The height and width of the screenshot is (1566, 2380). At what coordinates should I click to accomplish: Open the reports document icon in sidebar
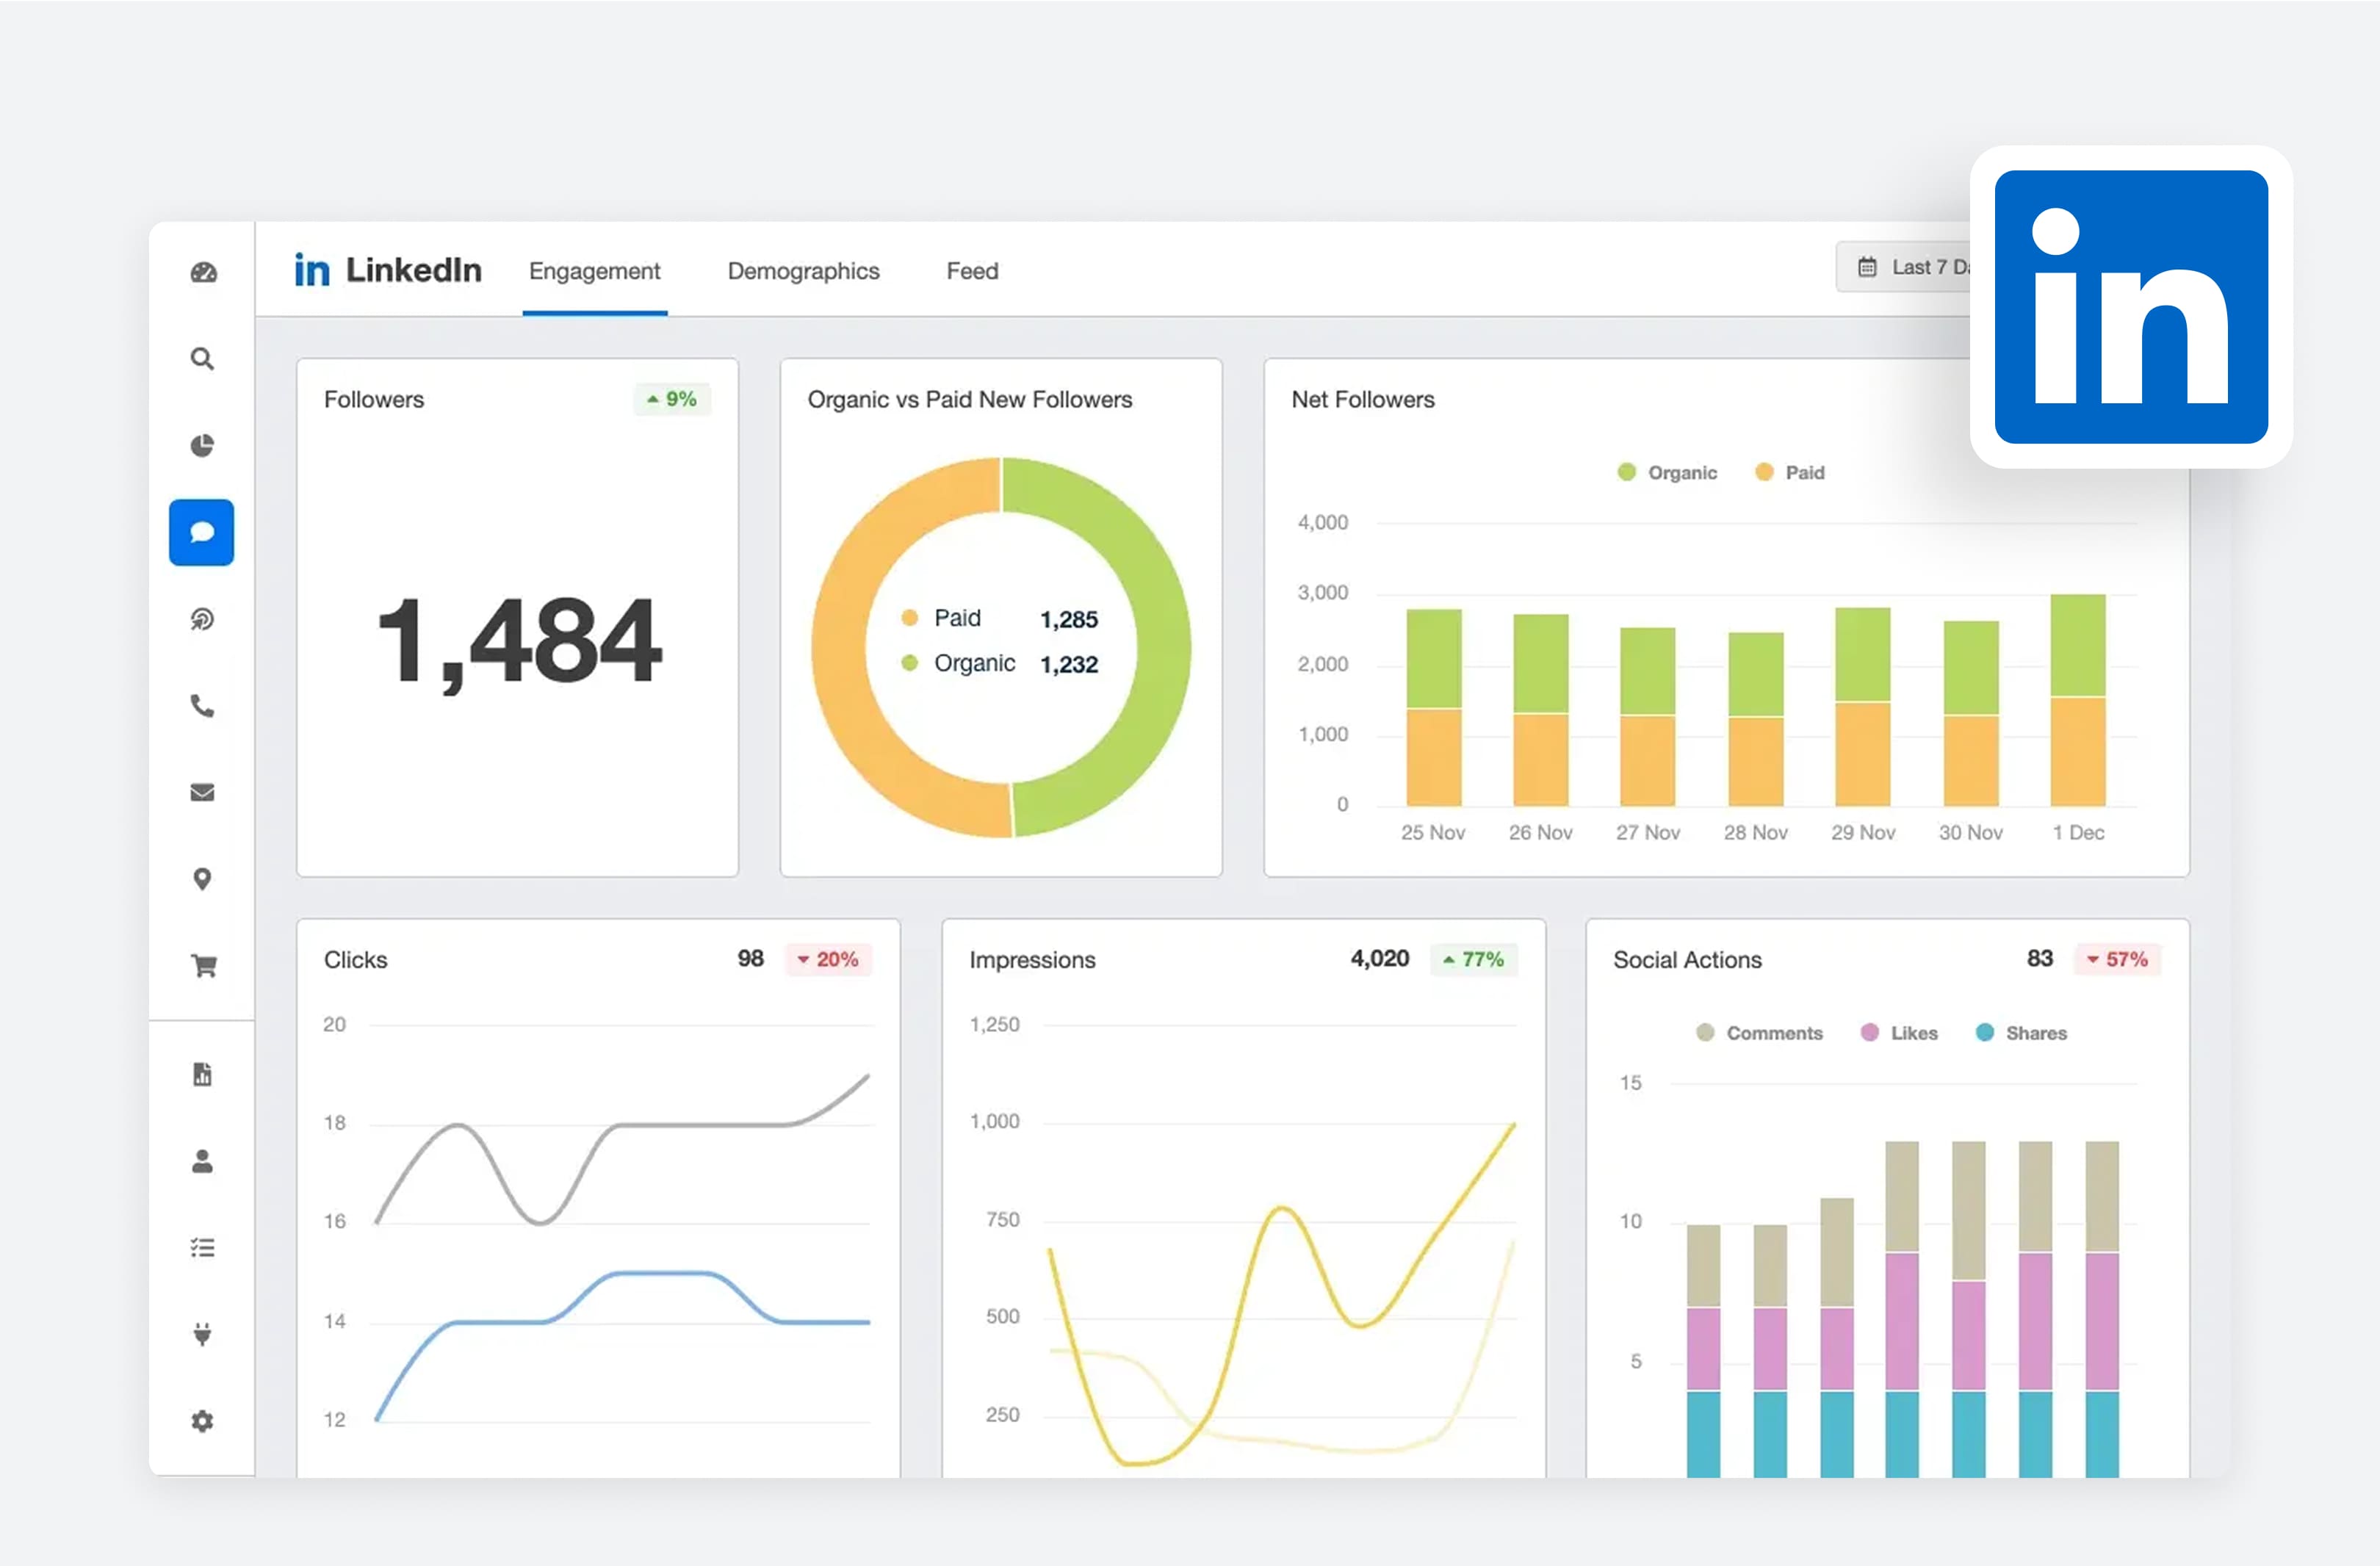[x=202, y=1074]
